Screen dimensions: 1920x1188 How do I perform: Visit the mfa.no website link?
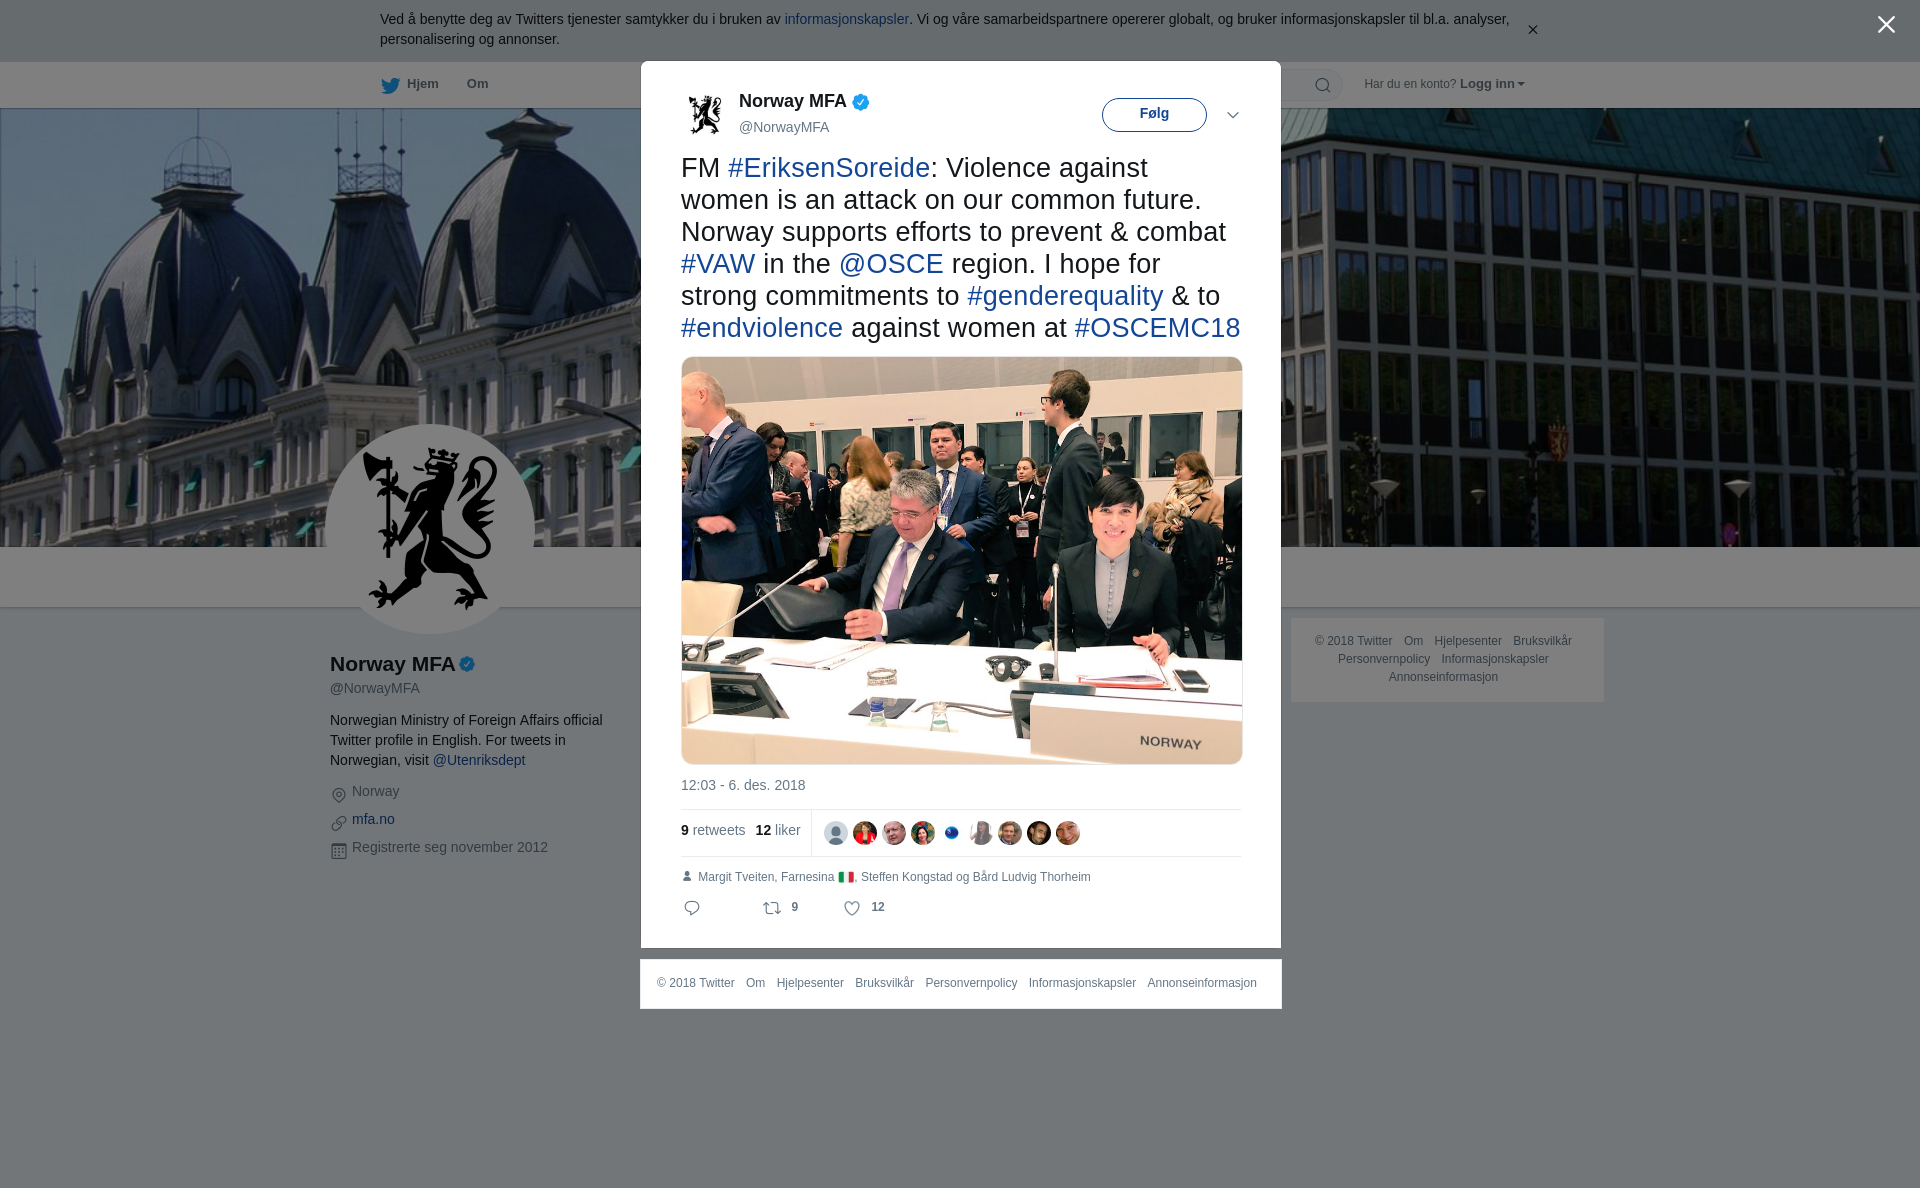click(x=373, y=819)
